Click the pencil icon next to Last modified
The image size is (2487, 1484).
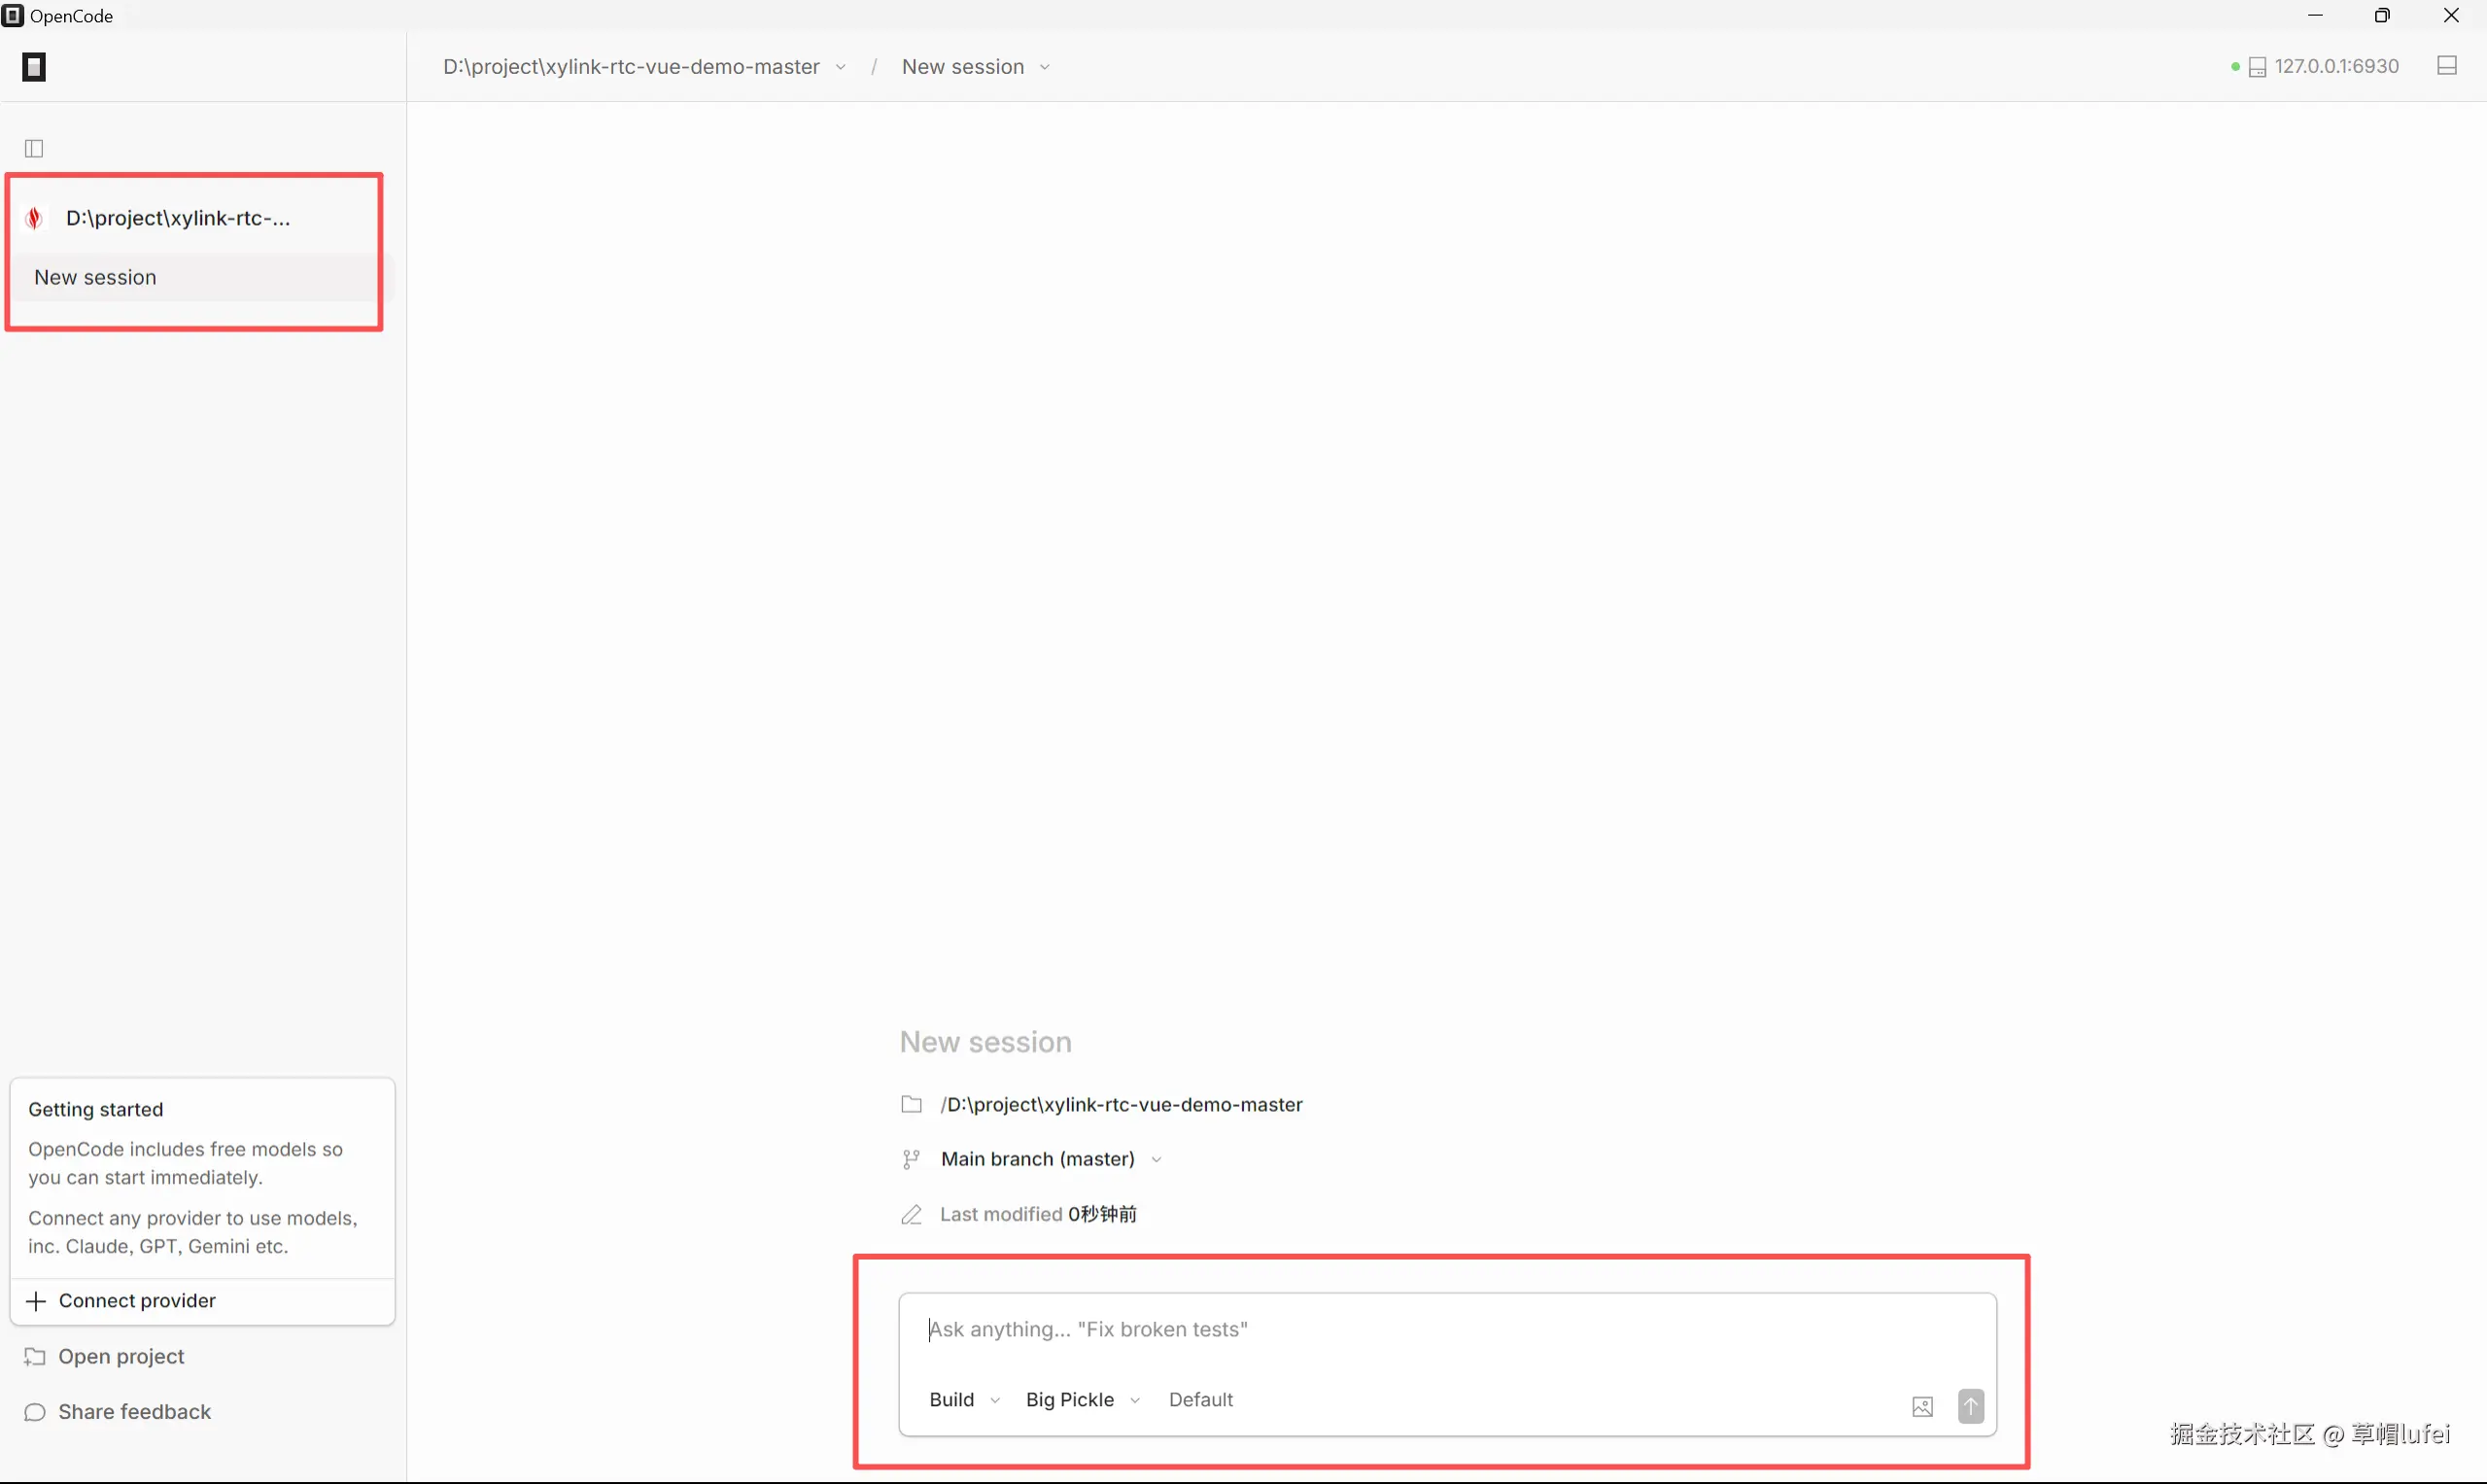pyautogui.click(x=911, y=1214)
